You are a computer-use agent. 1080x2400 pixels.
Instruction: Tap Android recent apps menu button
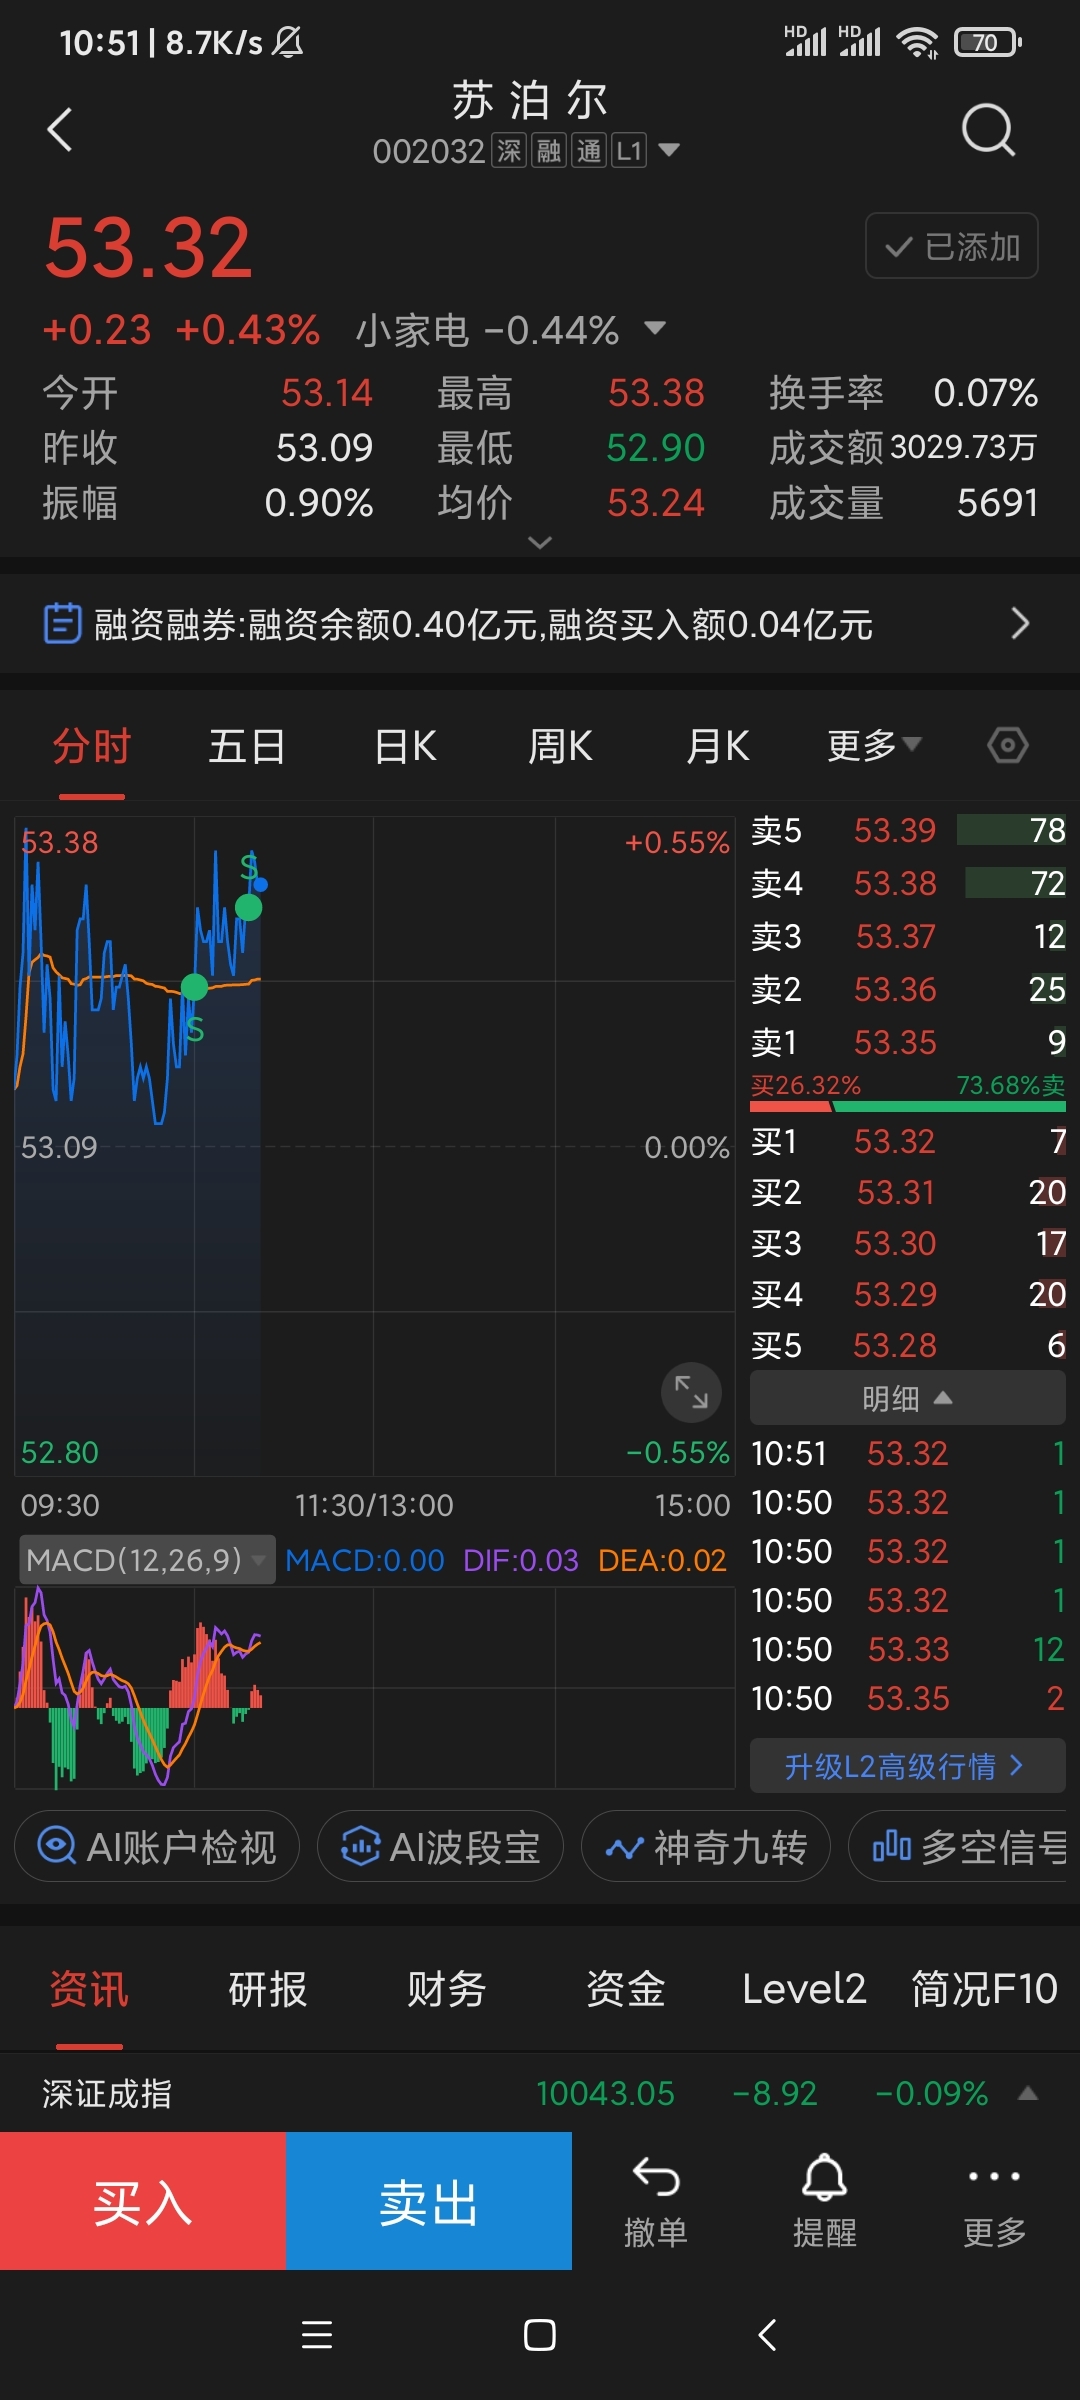click(317, 2335)
